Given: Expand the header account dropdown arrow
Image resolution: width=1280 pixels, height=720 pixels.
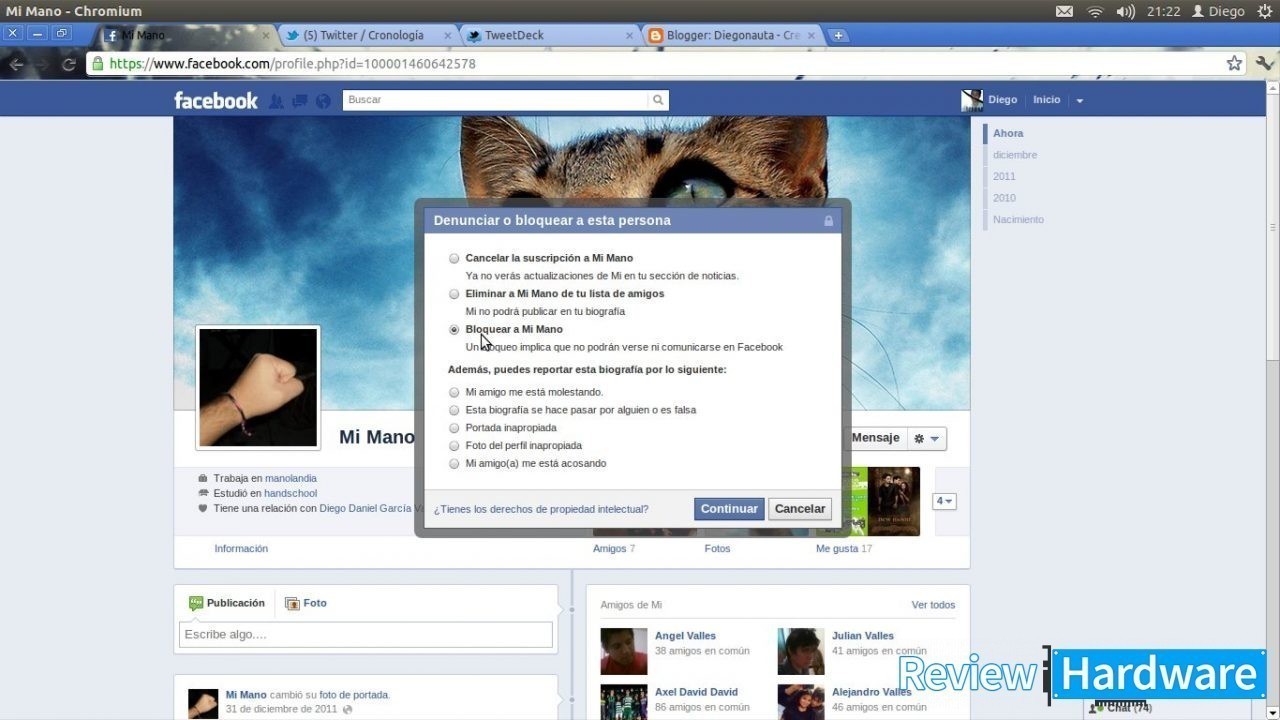Looking at the screenshot, I should click(x=1079, y=101).
